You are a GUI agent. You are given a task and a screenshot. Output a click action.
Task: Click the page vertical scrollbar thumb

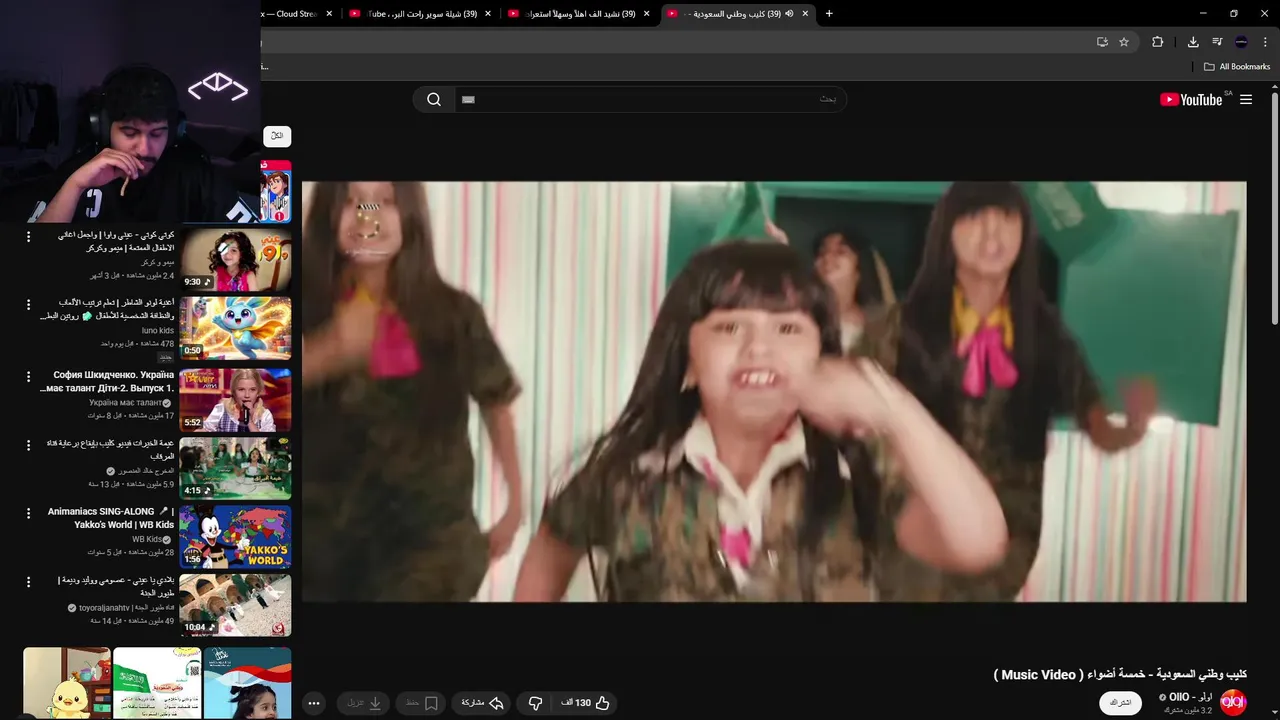click(1275, 208)
